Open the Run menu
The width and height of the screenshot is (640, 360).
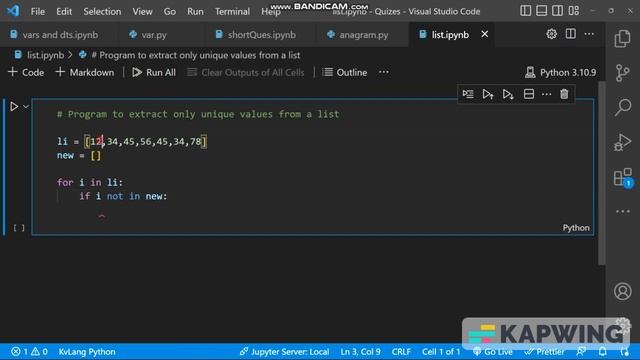(195, 11)
